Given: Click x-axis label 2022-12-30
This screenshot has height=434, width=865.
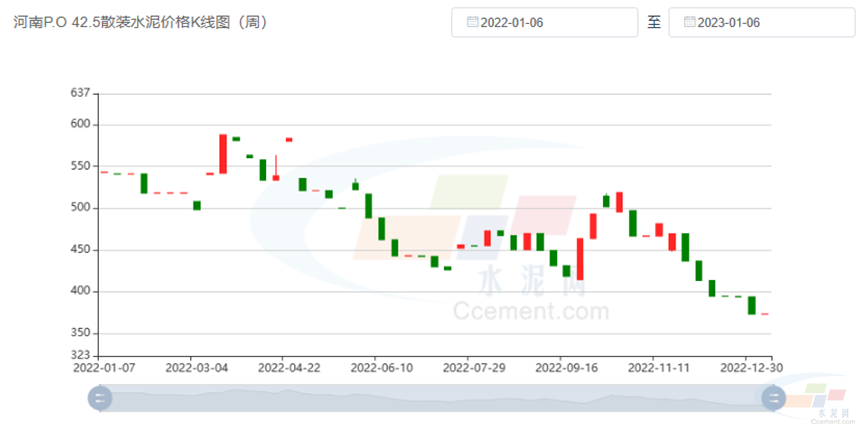Looking at the screenshot, I should click(x=751, y=368).
